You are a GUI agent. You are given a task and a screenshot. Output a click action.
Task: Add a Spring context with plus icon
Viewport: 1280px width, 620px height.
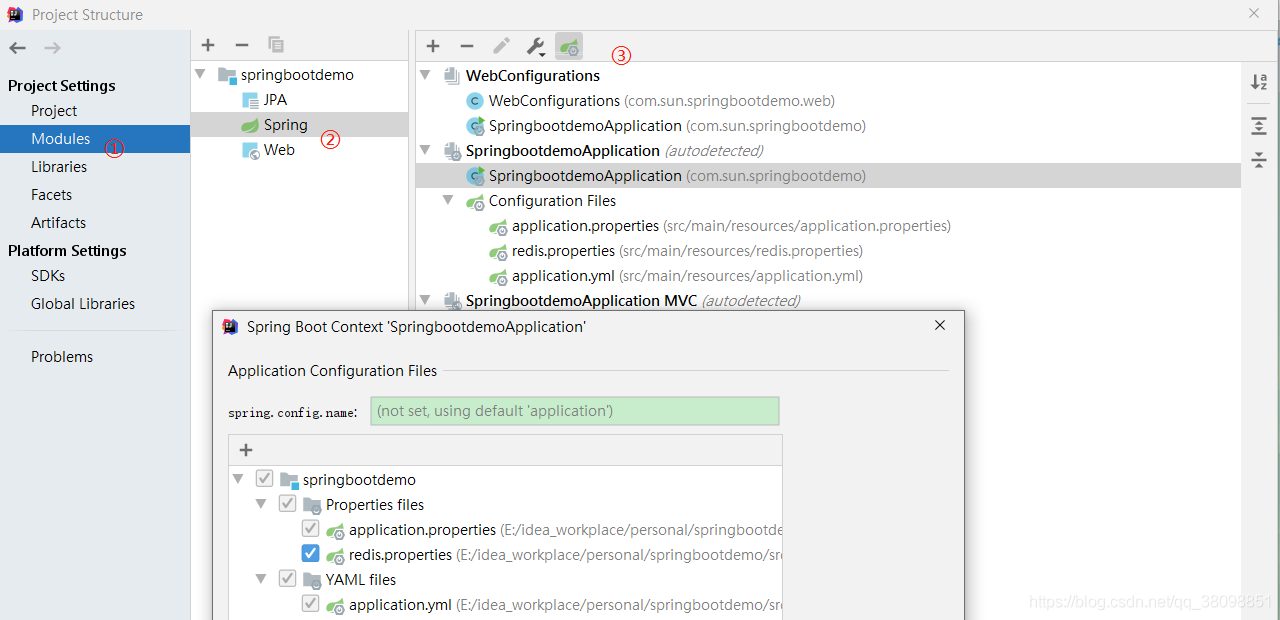(433, 46)
